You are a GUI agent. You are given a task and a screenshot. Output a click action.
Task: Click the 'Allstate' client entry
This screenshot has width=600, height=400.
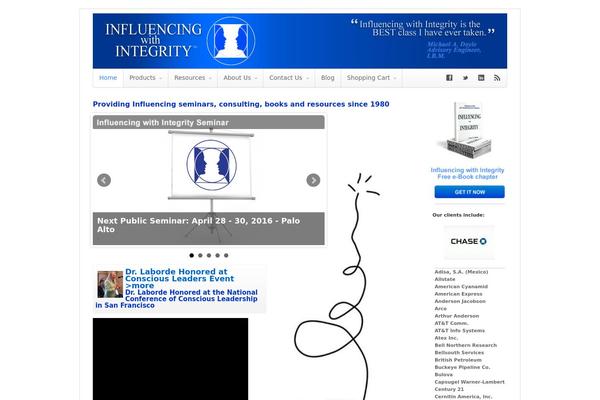pos(445,279)
